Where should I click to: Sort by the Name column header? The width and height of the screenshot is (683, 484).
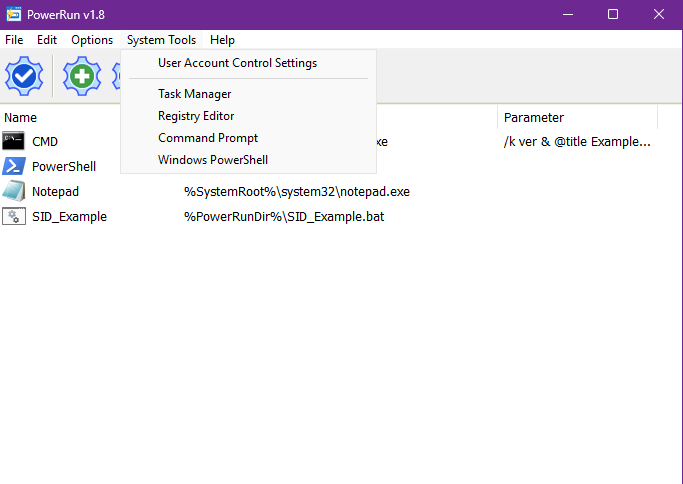(x=20, y=118)
